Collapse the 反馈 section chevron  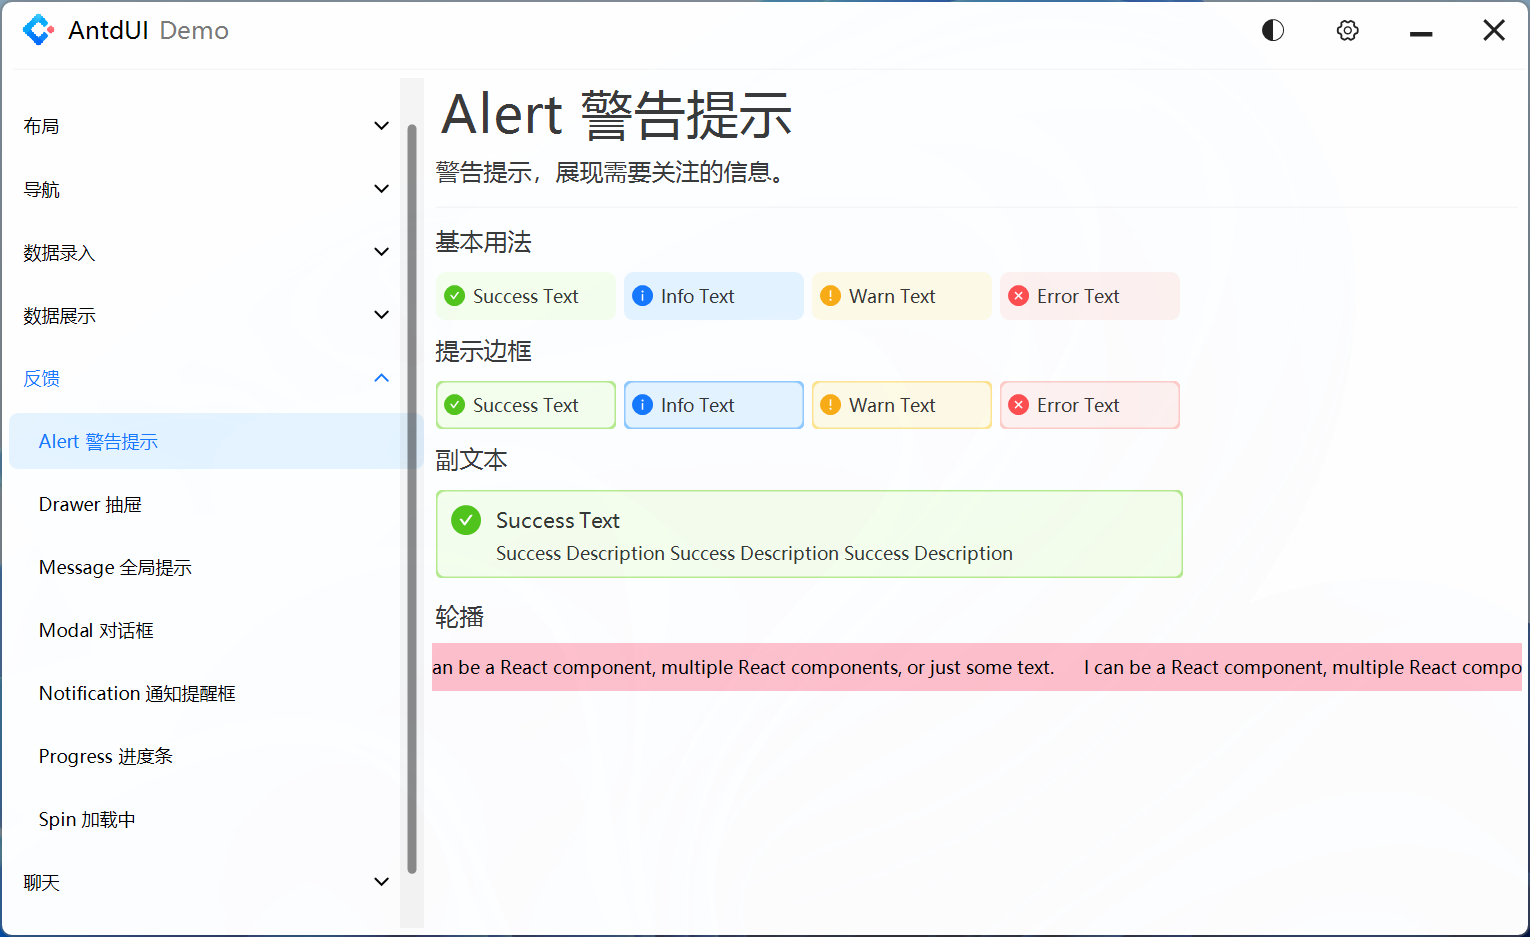tap(381, 378)
